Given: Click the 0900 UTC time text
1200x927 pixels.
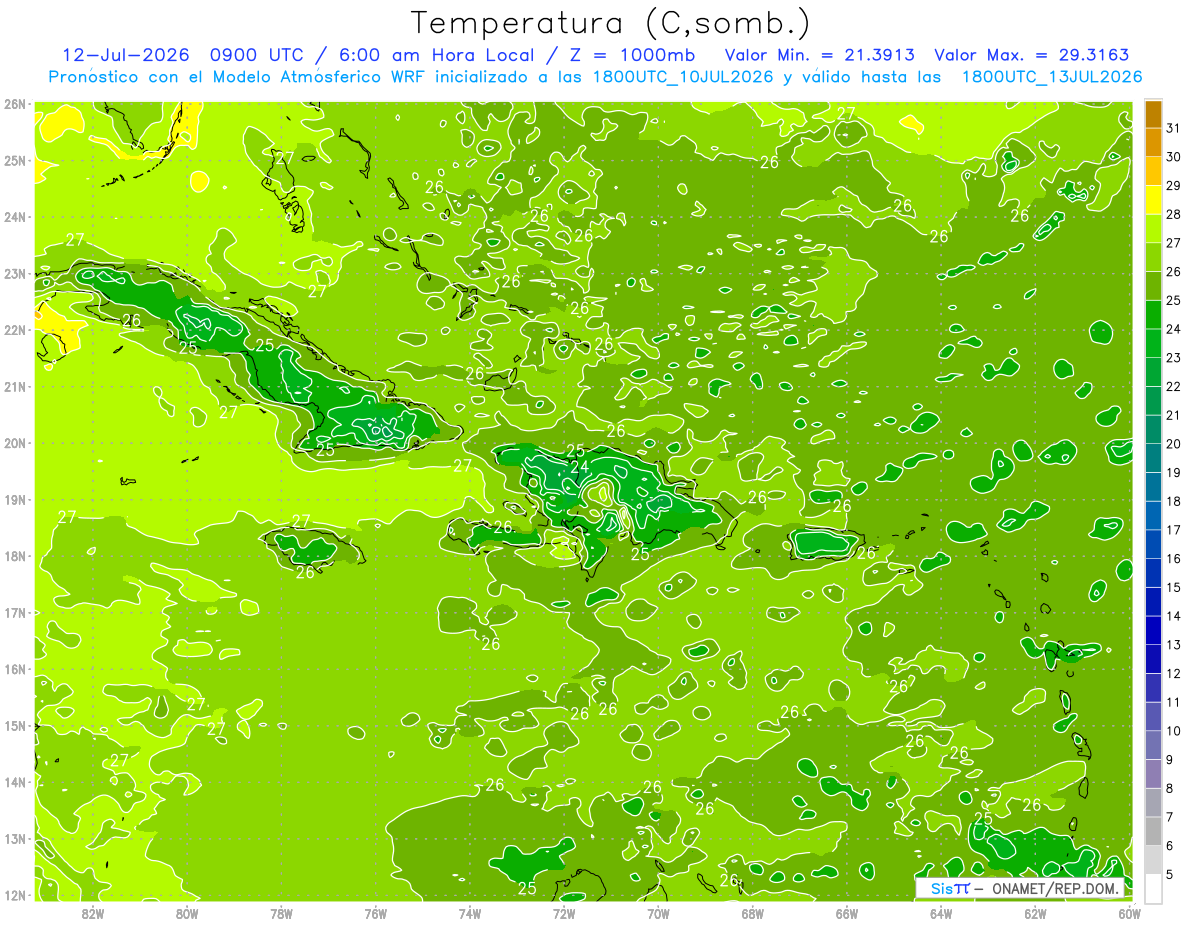Looking at the screenshot, I should pyautogui.click(x=260, y=55).
